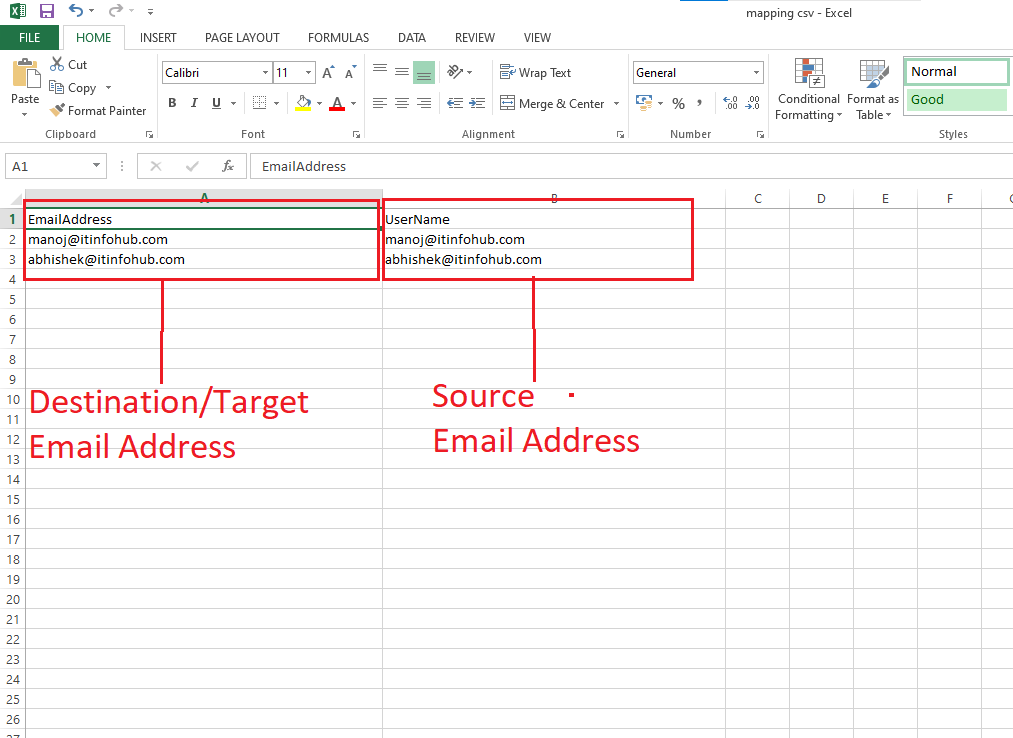Expand the Paste options arrow
The height and width of the screenshot is (738, 1013).
pos(25,115)
